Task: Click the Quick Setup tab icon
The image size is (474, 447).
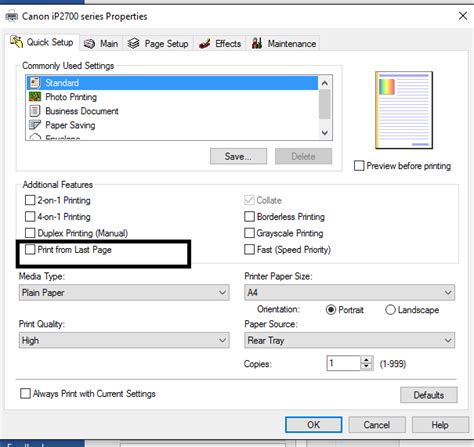Action: coord(16,42)
